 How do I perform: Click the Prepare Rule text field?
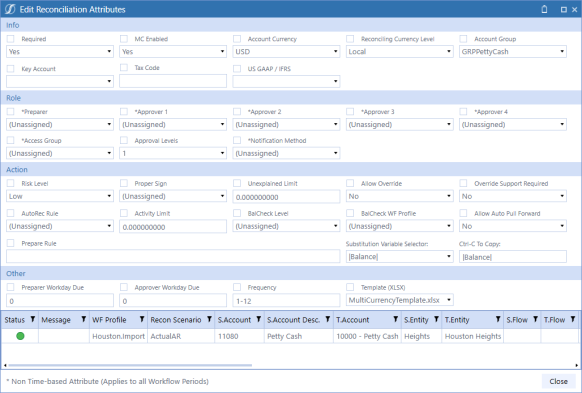(173, 256)
